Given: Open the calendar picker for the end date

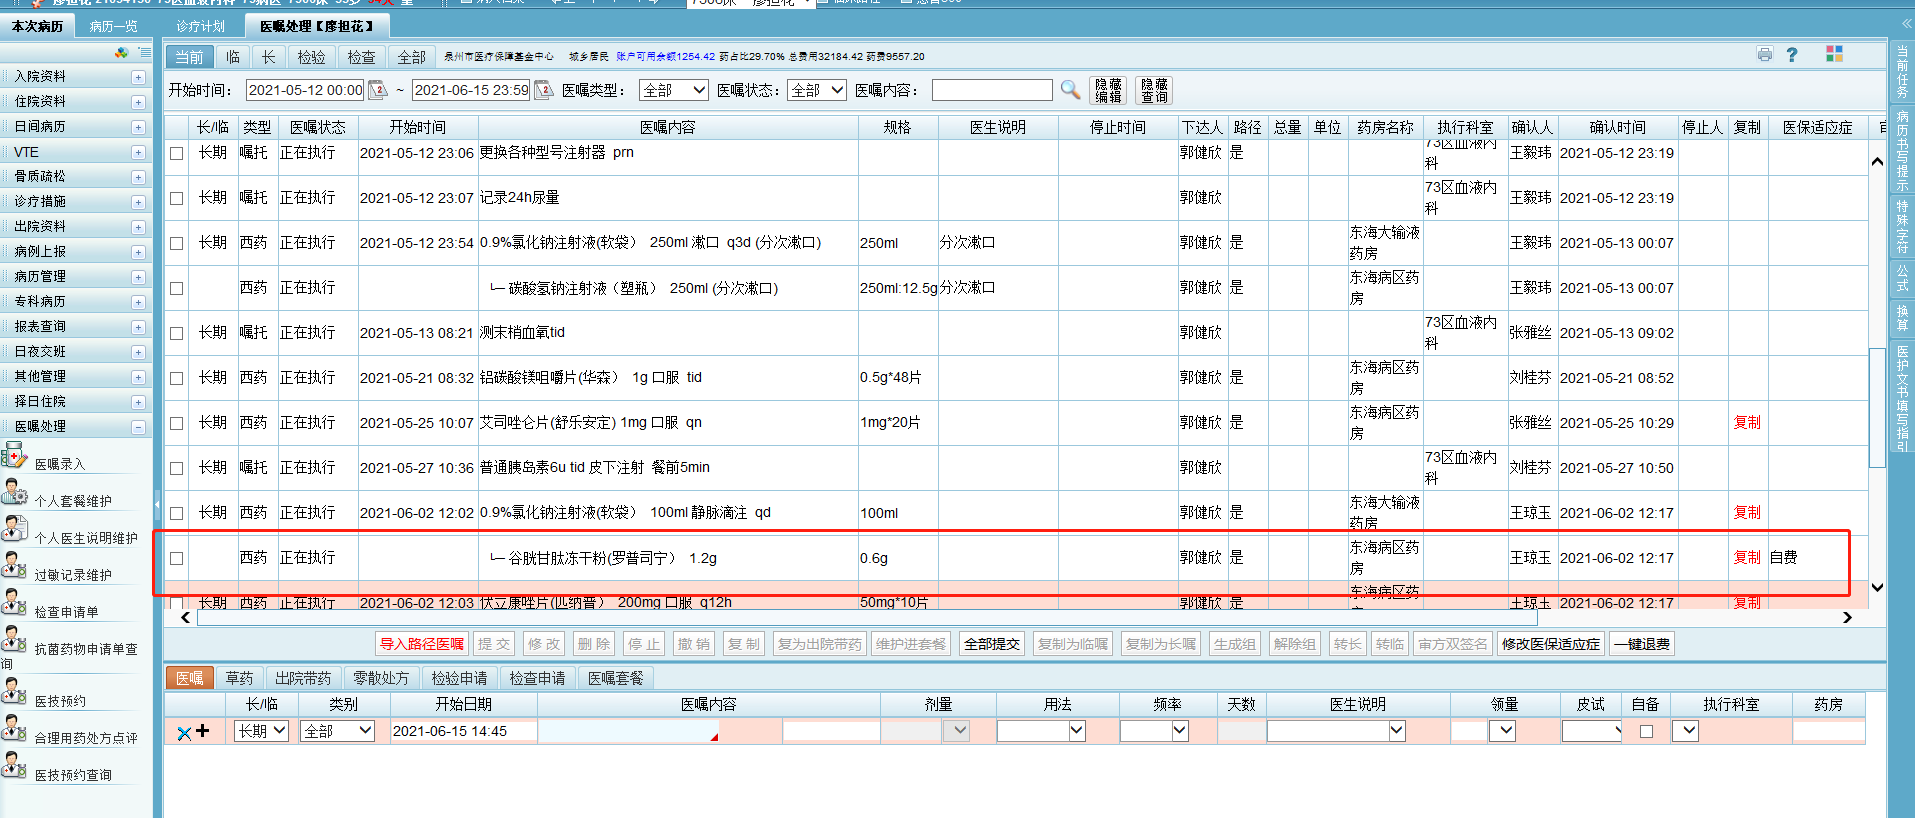Looking at the screenshot, I should click(544, 90).
